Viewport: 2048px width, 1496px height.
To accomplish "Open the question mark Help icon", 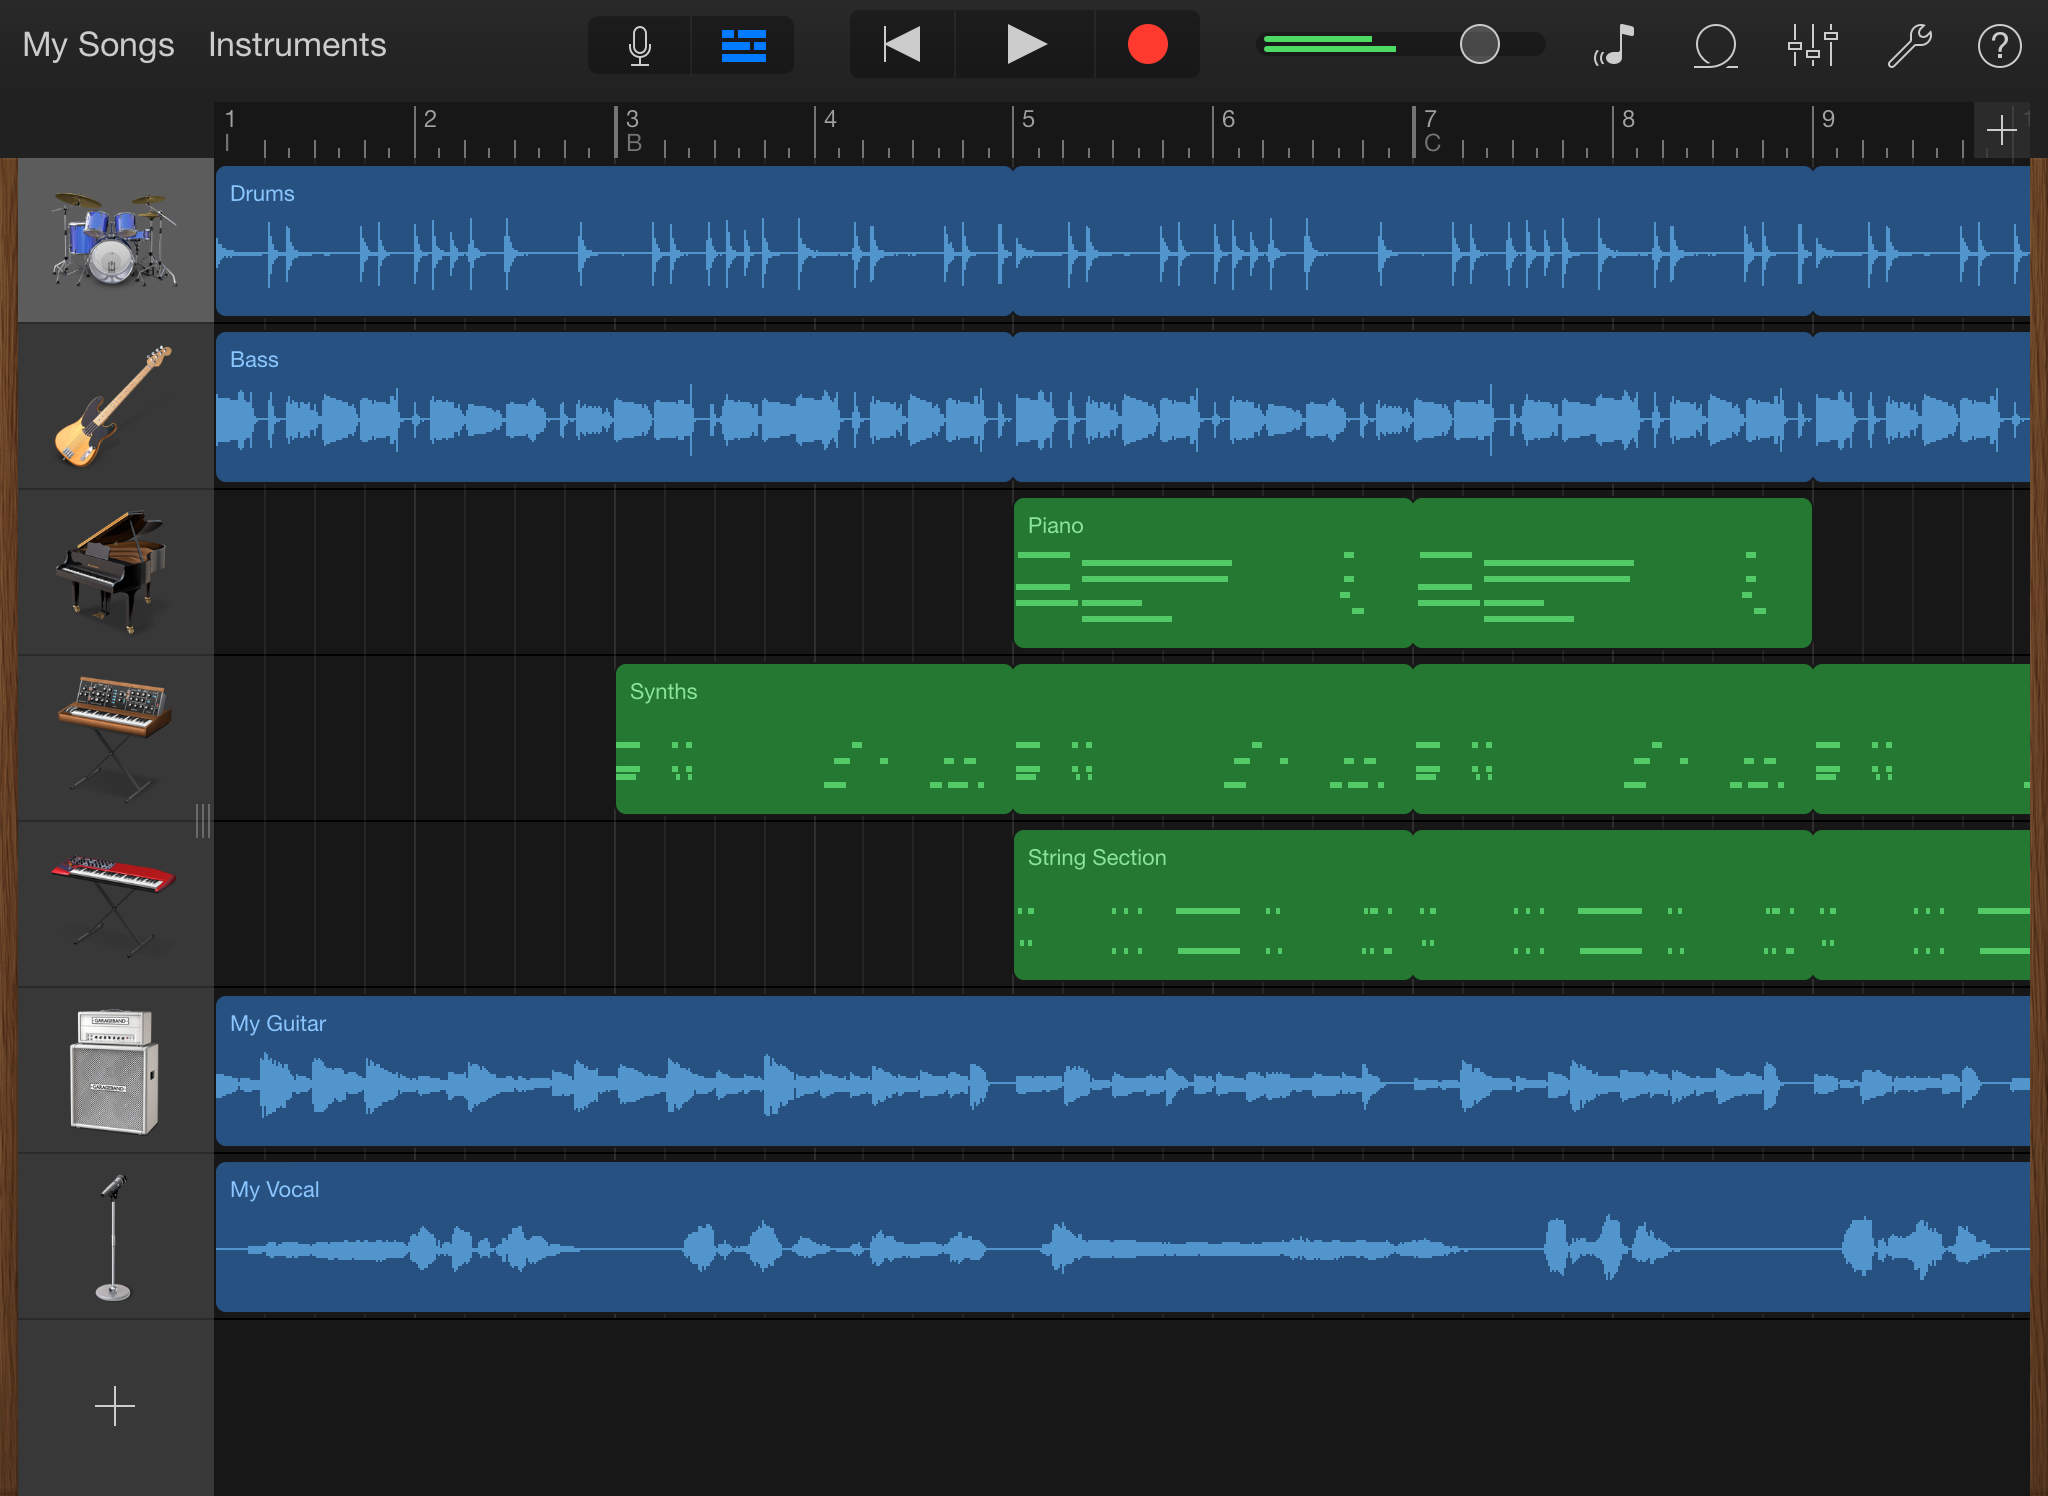I will point(1999,45).
